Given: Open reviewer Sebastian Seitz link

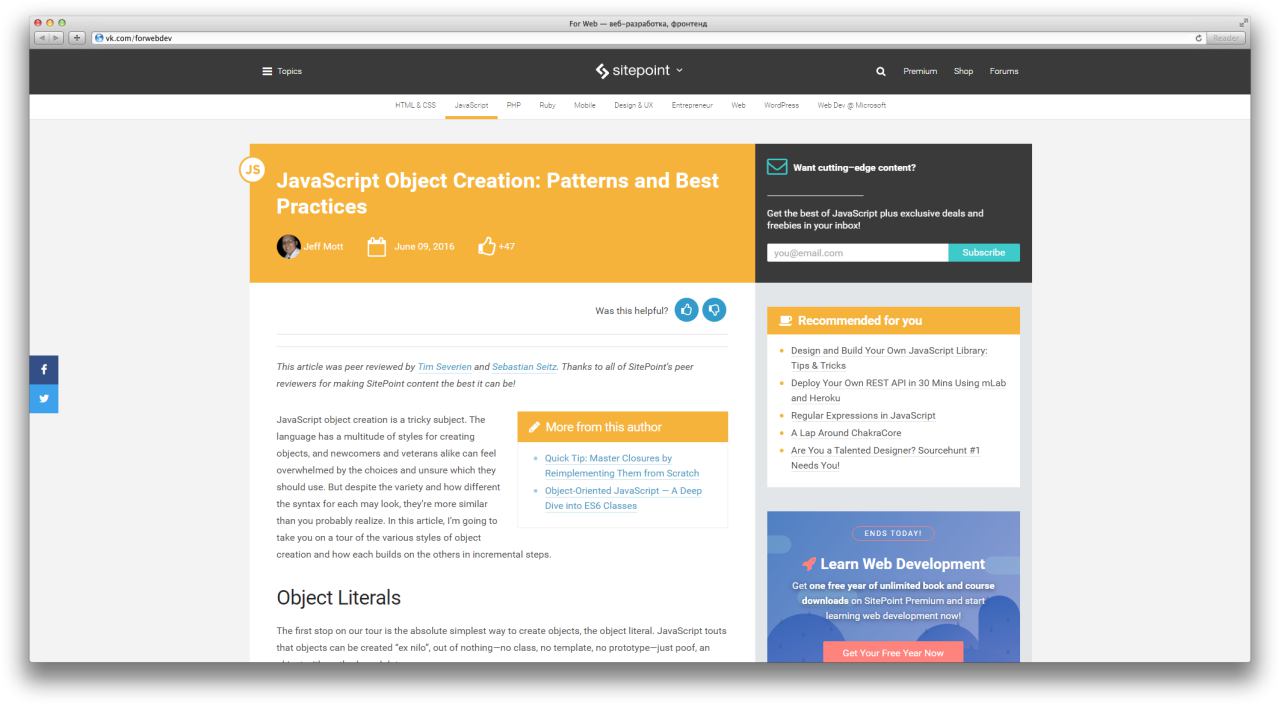Looking at the screenshot, I should (x=524, y=367).
